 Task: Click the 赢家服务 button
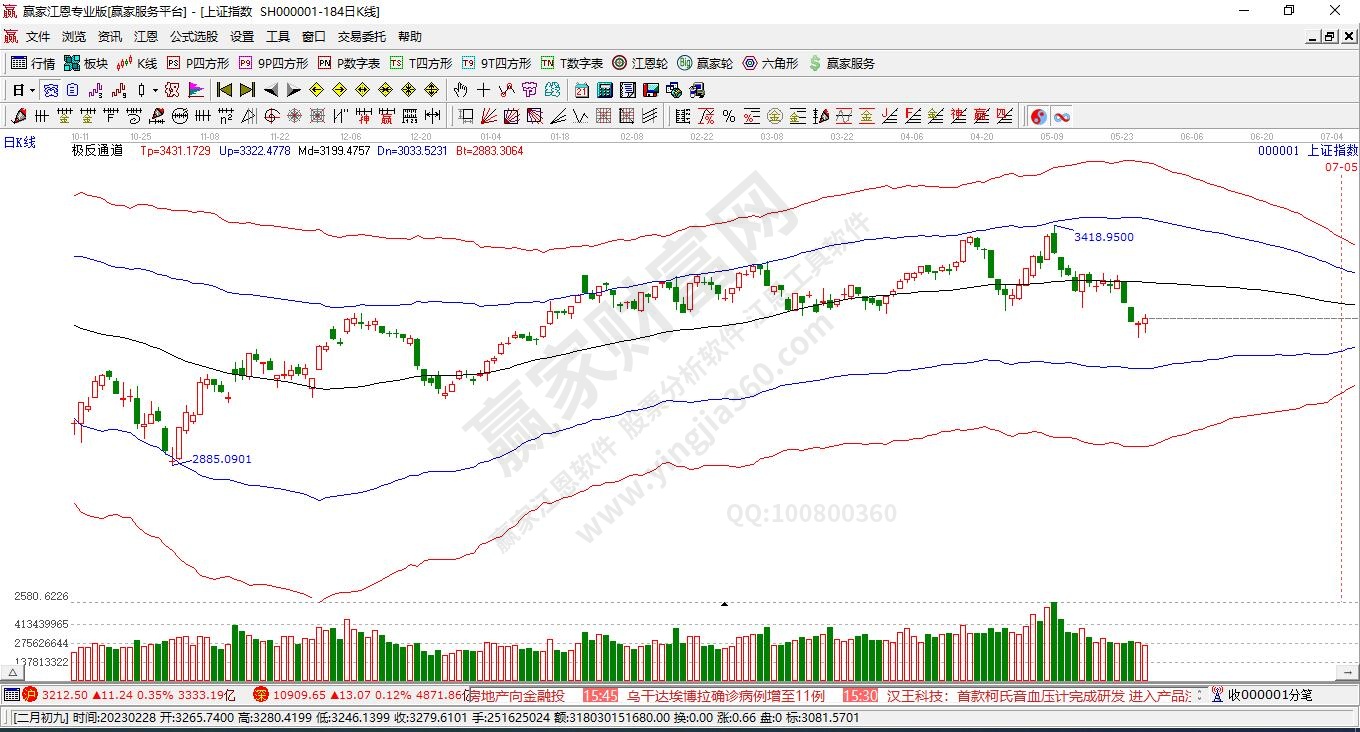click(x=841, y=63)
